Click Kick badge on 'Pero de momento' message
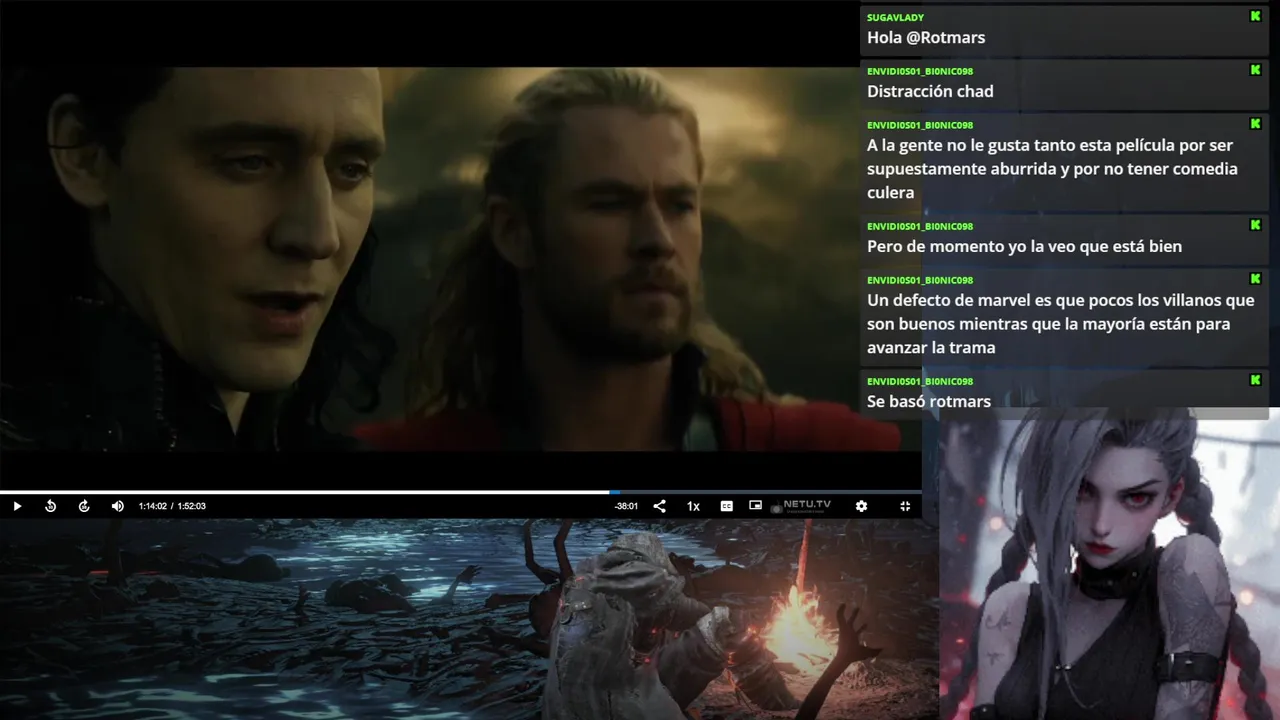This screenshot has width=1280, height=720. click(x=1255, y=225)
